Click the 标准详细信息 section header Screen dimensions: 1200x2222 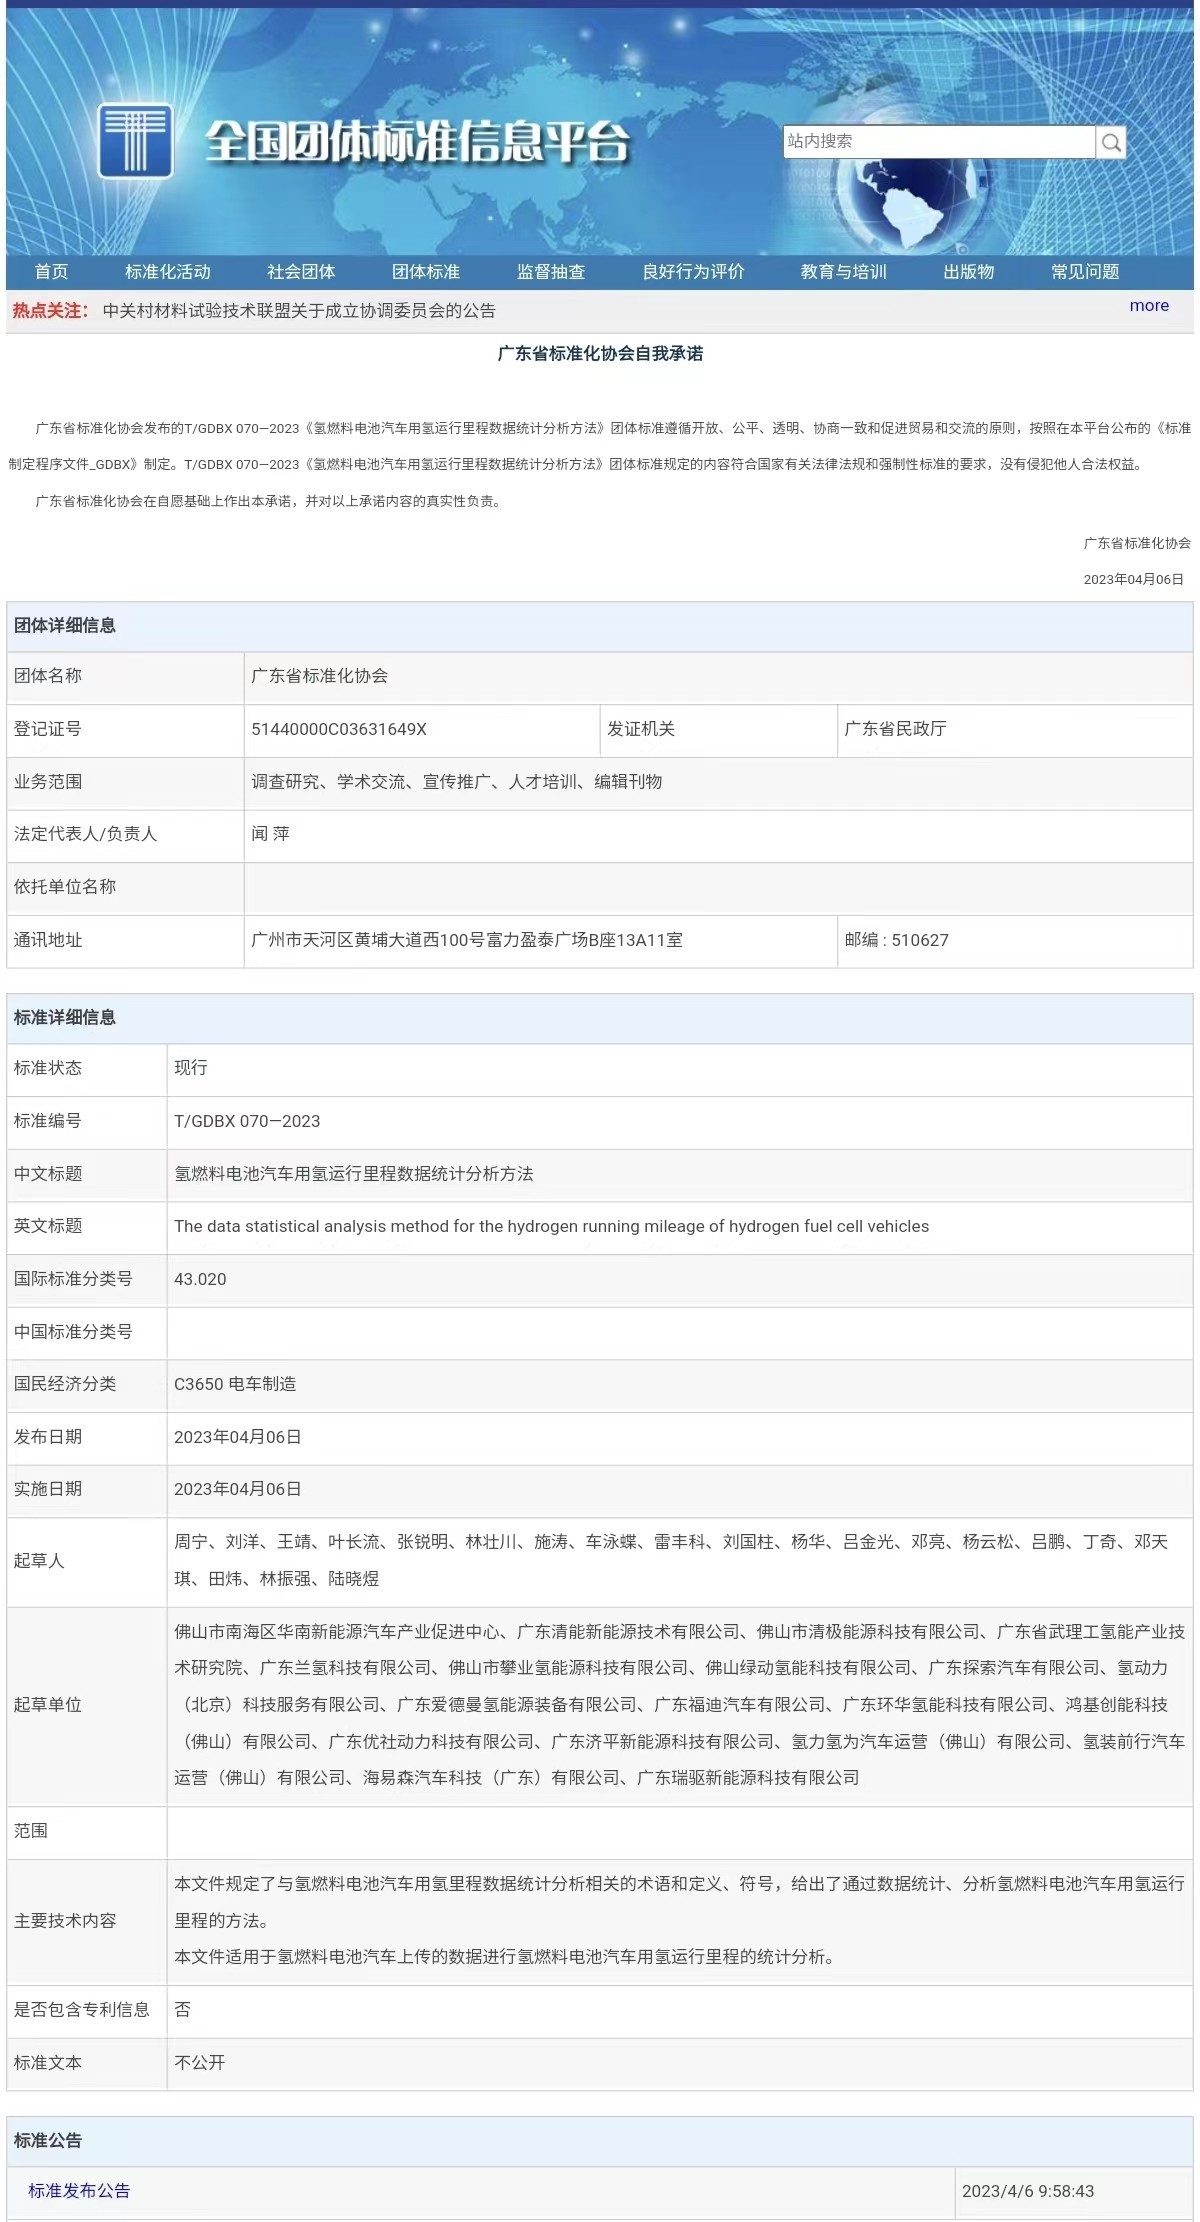[x=65, y=1018]
